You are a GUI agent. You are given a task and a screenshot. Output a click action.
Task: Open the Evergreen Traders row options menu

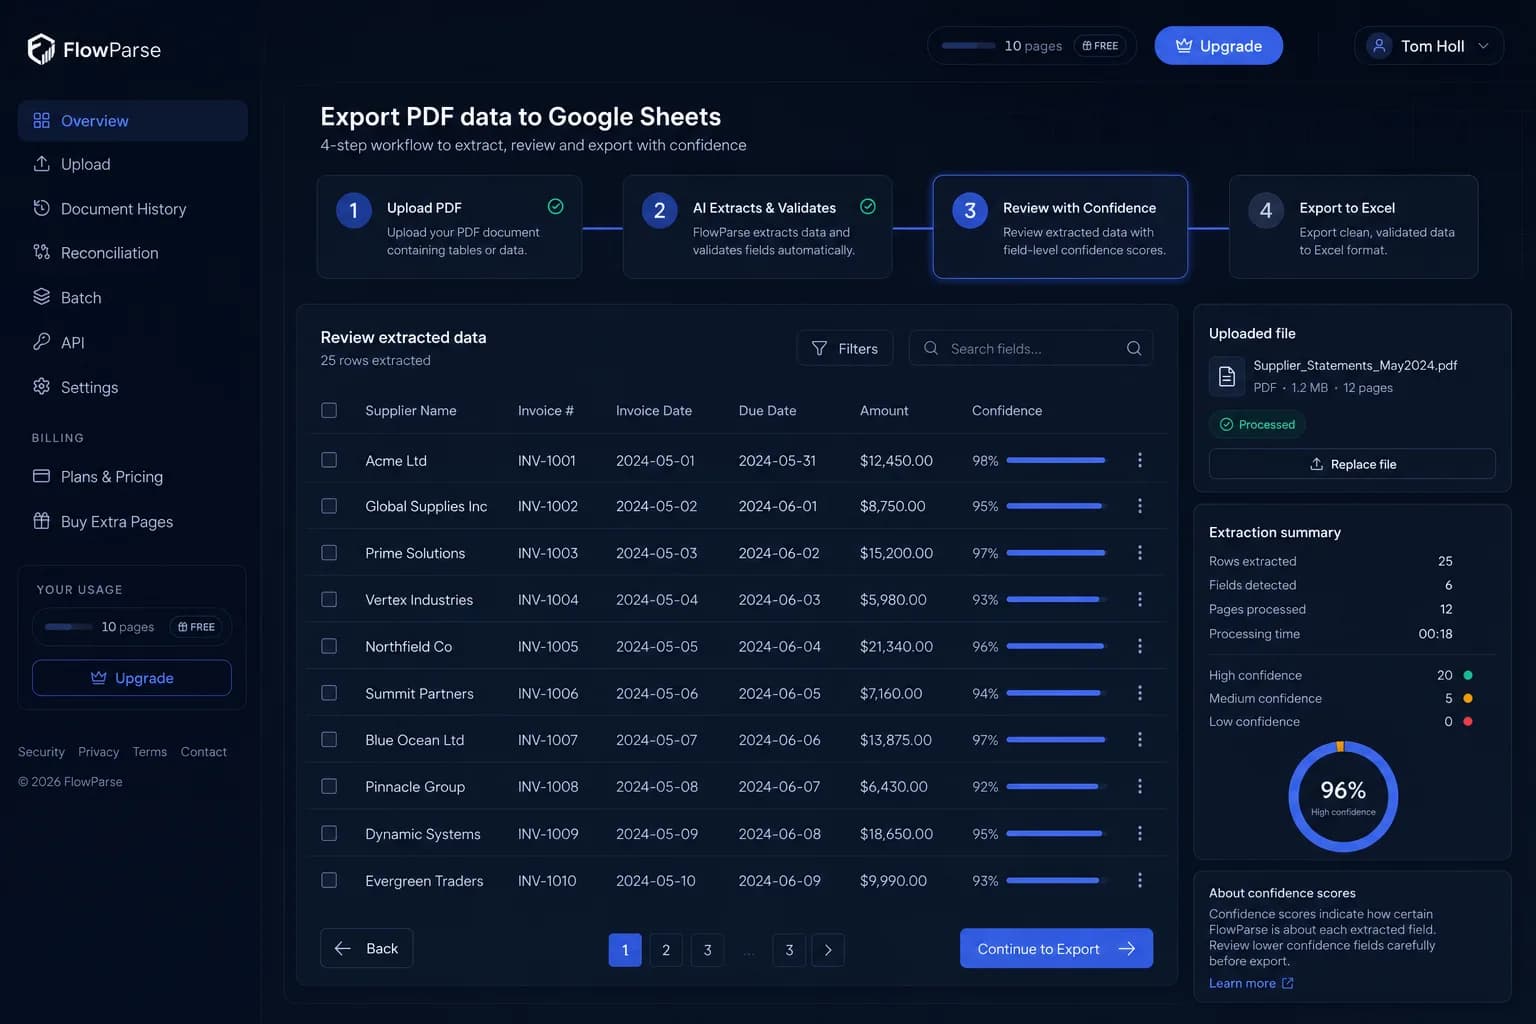coord(1140,880)
